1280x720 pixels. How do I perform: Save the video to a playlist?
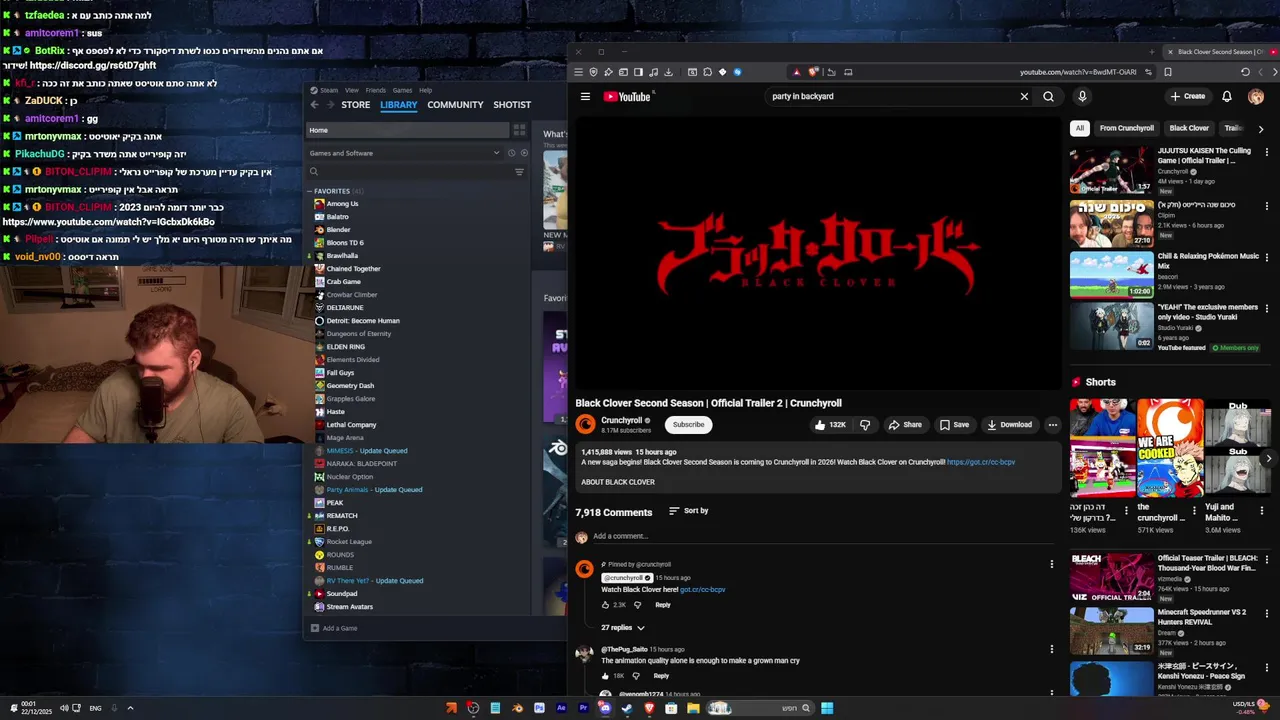pos(954,425)
